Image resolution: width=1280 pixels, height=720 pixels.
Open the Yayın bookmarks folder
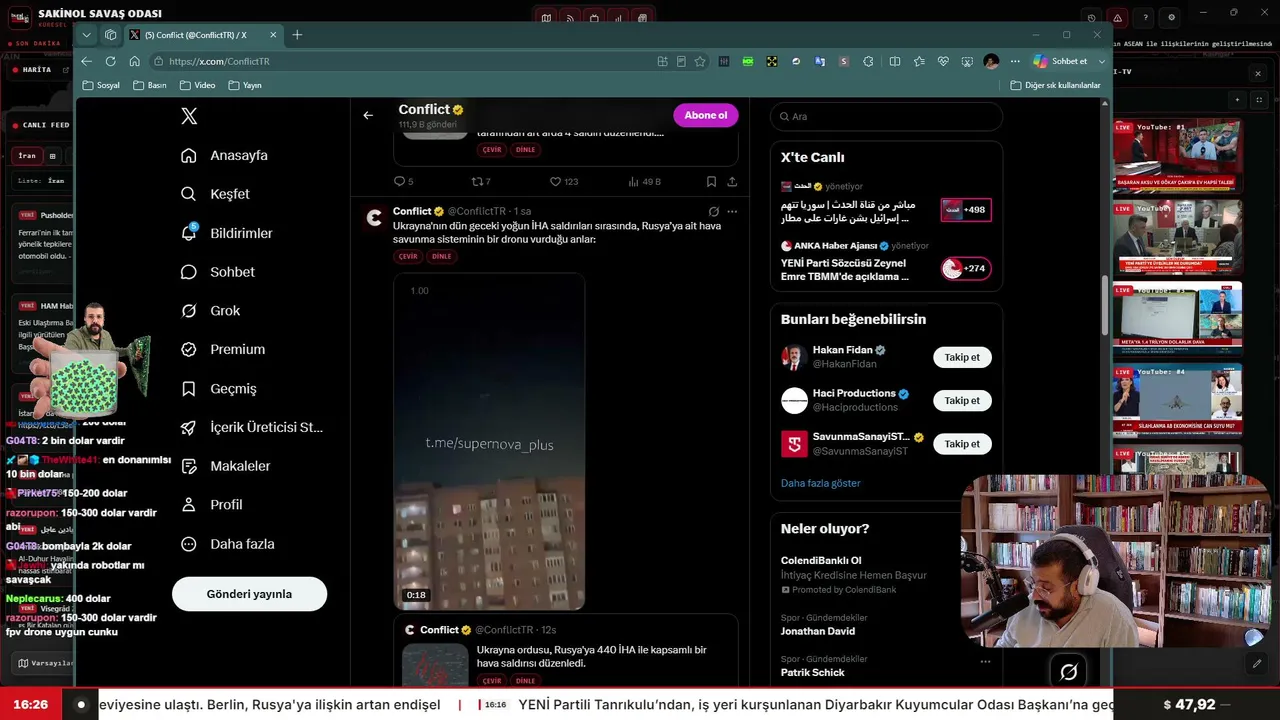pyautogui.click(x=245, y=86)
